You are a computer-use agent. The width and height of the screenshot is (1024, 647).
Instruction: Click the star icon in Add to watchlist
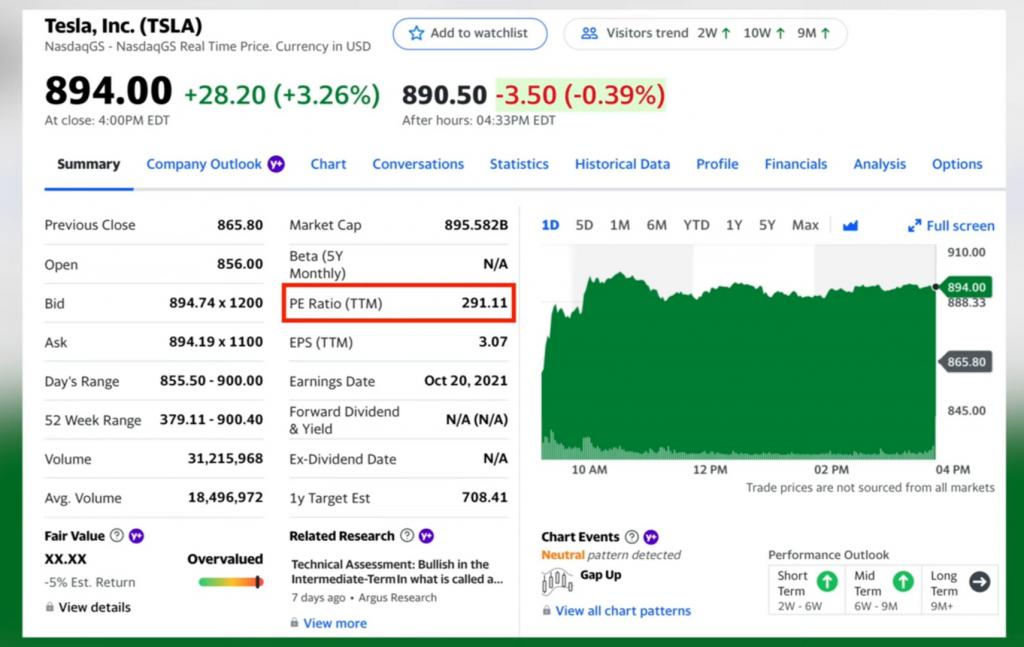416,33
